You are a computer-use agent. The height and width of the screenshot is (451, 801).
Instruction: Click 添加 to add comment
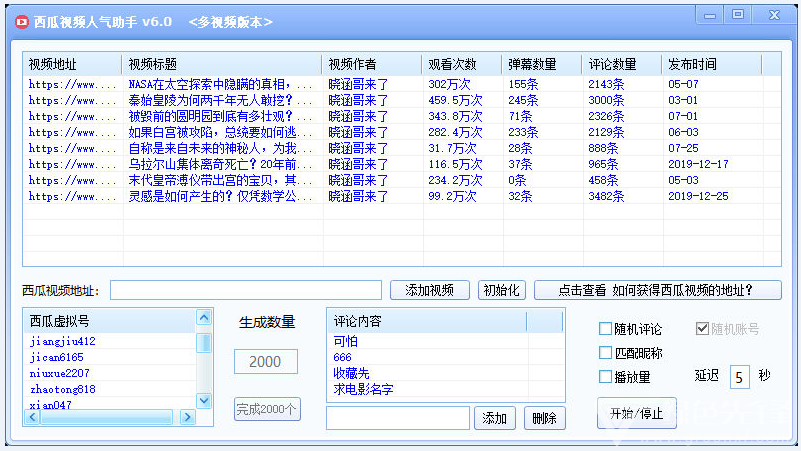click(x=494, y=418)
